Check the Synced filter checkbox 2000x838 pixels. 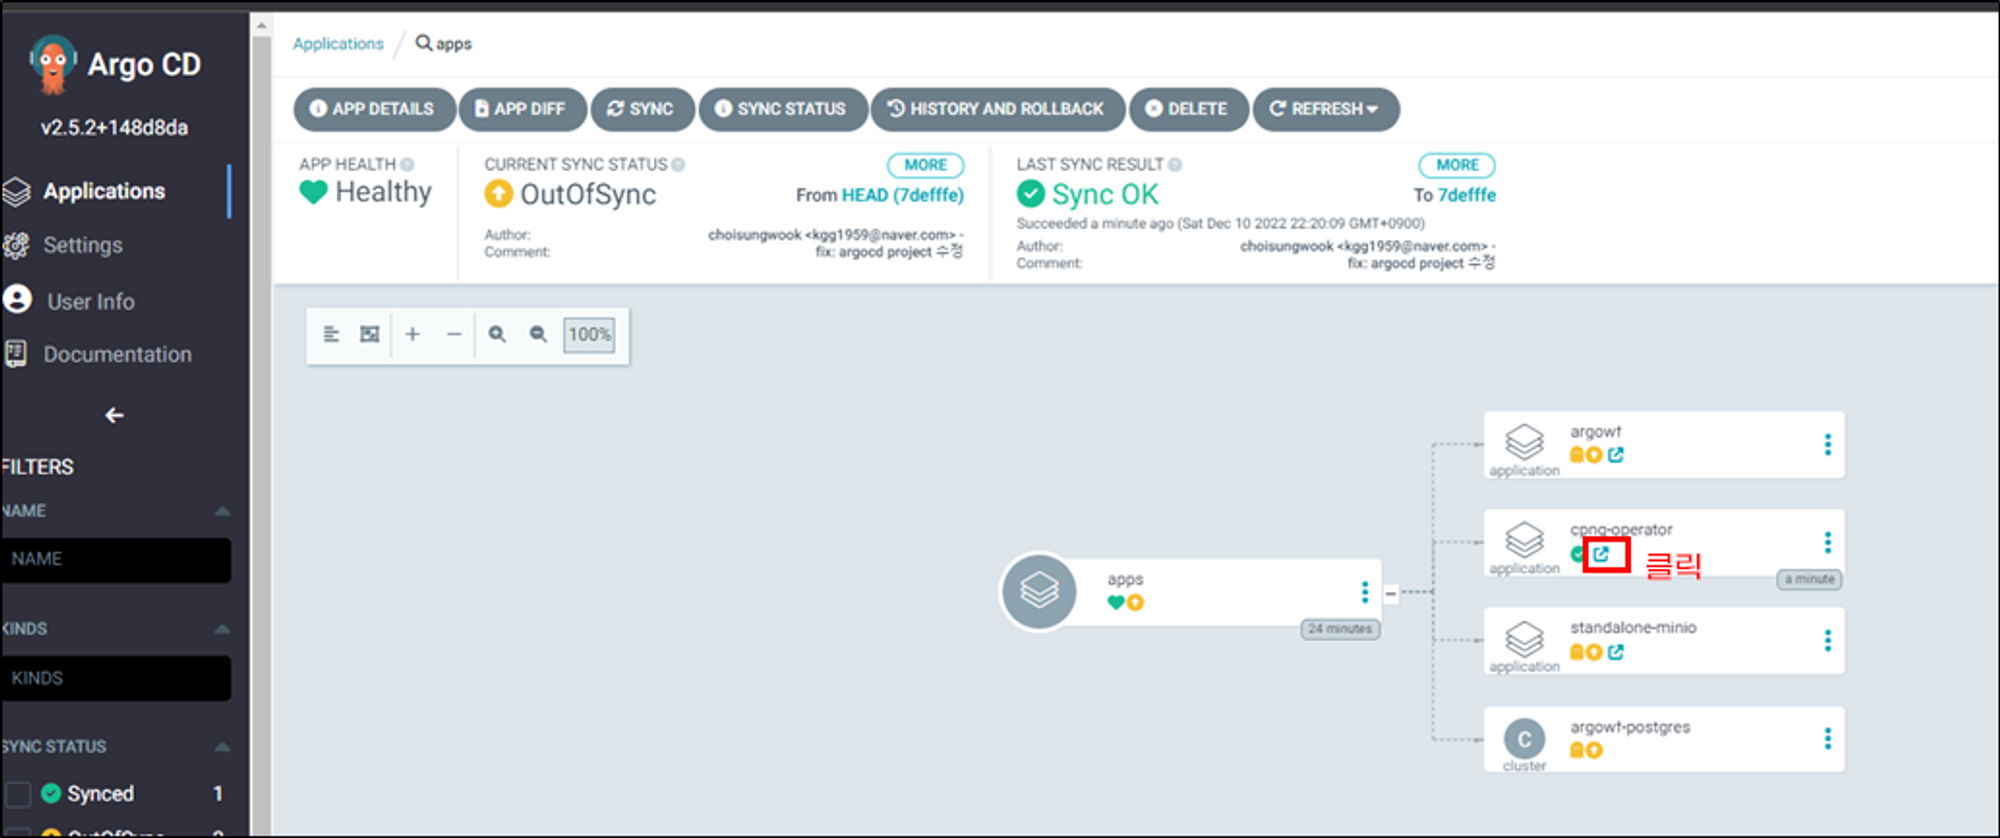click(x=18, y=794)
